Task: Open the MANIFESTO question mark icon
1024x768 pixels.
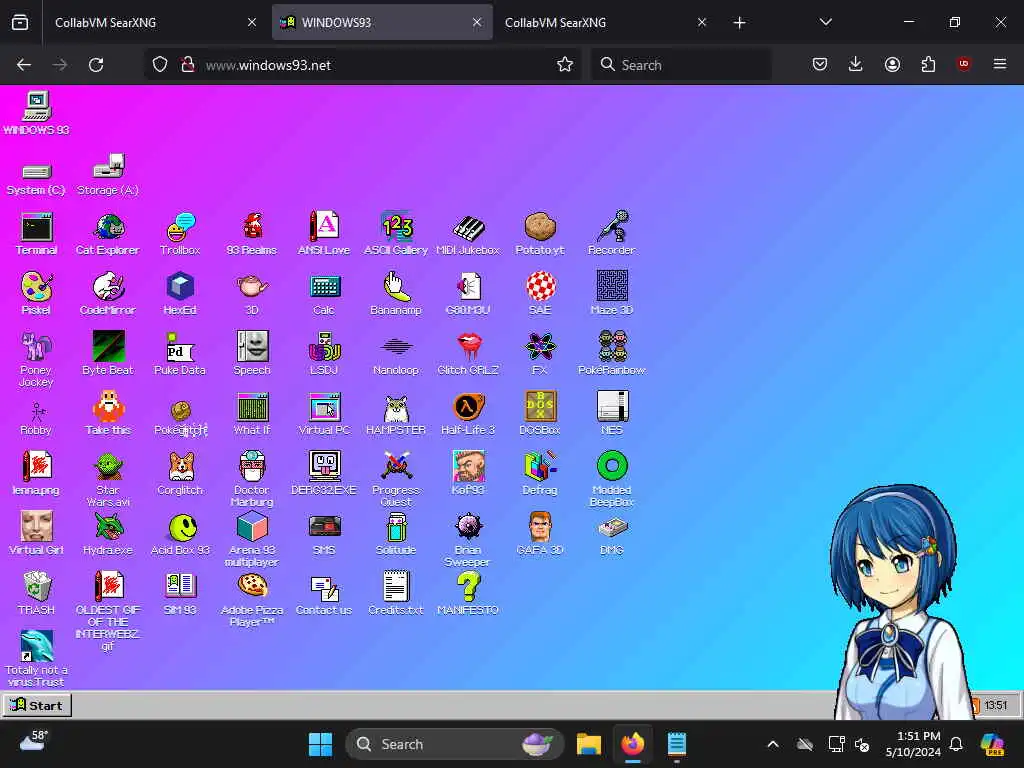Action: coord(468,593)
